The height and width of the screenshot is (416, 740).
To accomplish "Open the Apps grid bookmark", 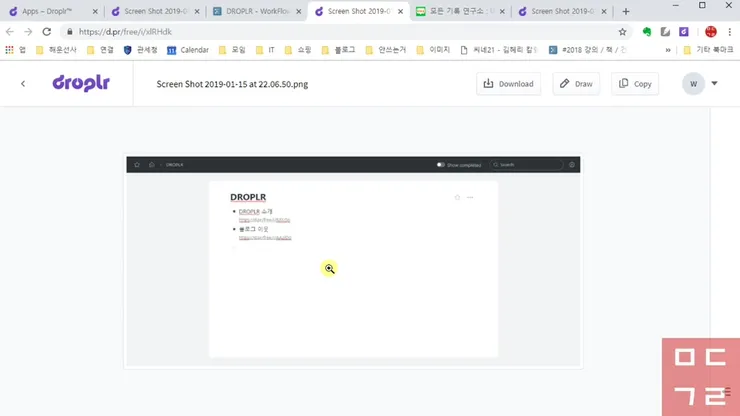I will (15, 50).
